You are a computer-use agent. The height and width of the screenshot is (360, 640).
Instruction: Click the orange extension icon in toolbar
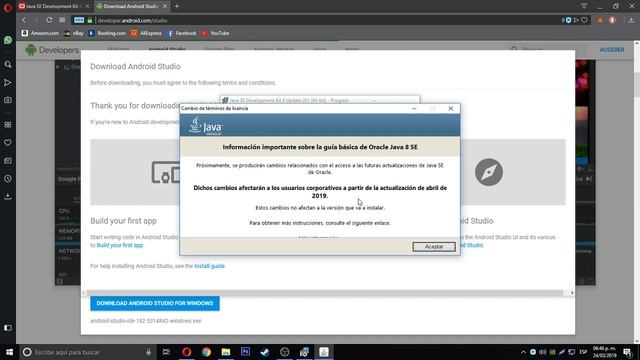click(x=600, y=20)
